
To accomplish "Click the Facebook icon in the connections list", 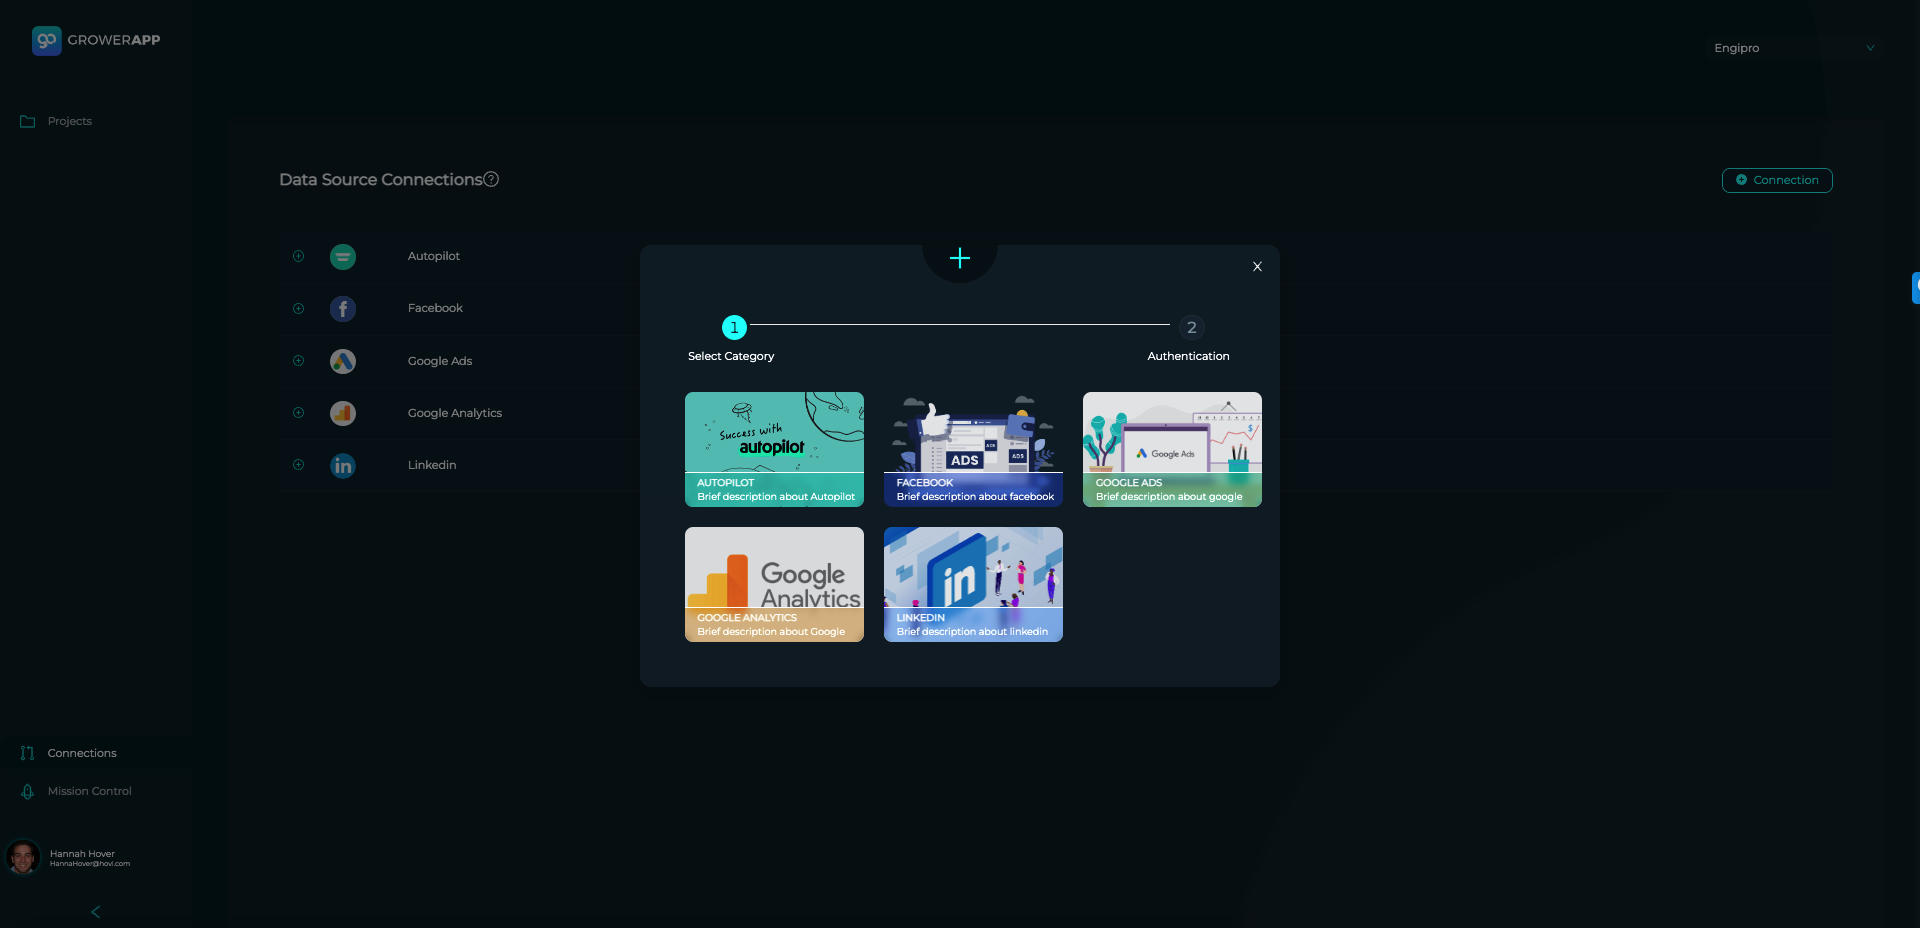I will [343, 309].
